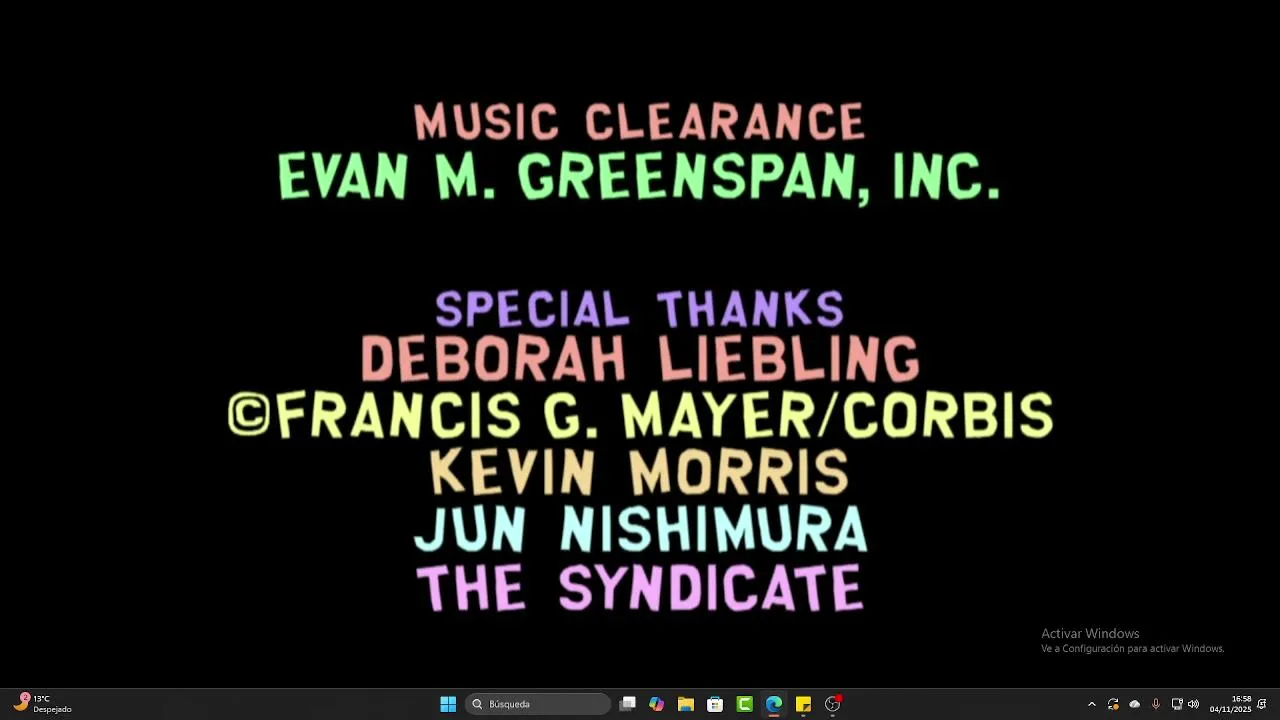The image size is (1280, 720).
Task: Open Task View from the taskbar
Action: coord(628,704)
